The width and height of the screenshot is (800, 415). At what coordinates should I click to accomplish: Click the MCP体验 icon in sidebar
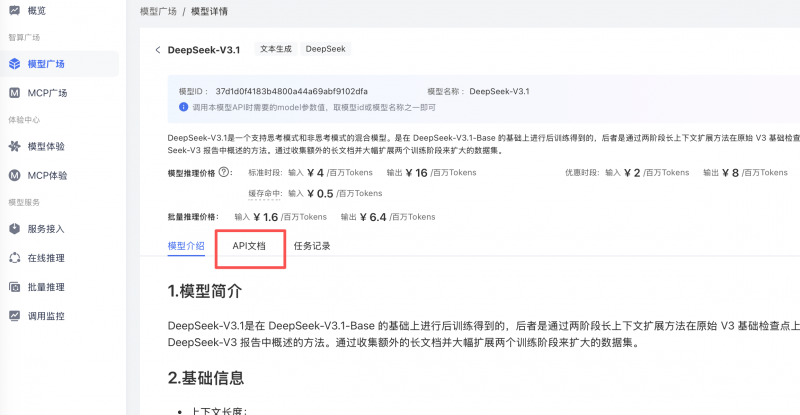pos(15,176)
